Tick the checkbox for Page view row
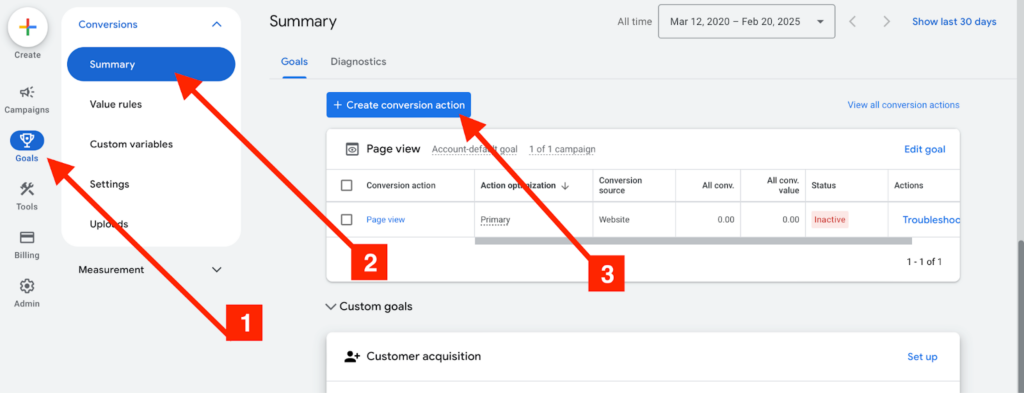The width and height of the screenshot is (1024, 393). pyautogui.click(x=347, y=219)
